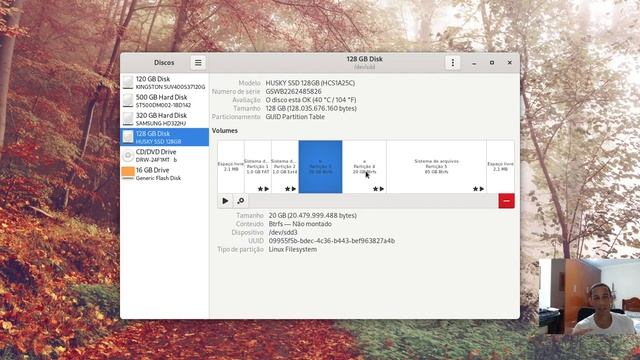Screen dimensions: 640x360
Task: Maximize the Discos window
Action: [x=492, y=63]
